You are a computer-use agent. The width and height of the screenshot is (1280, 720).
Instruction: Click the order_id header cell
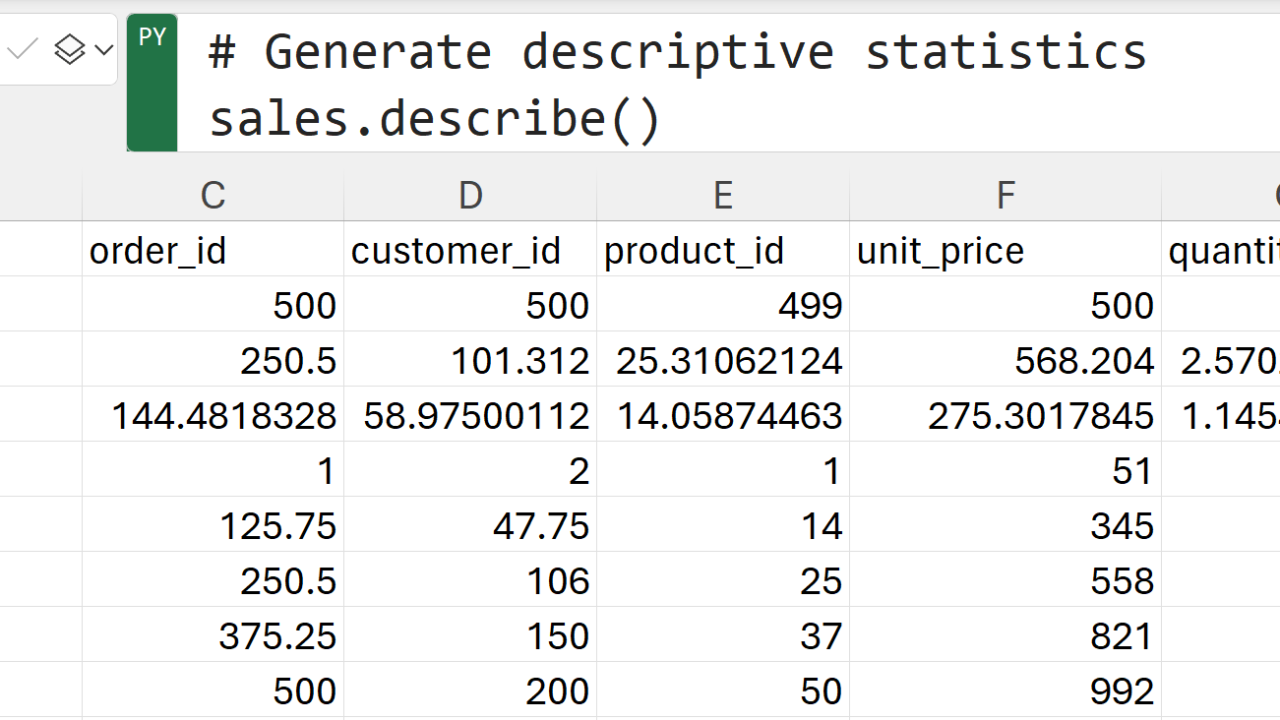click(x=212, y=250)
